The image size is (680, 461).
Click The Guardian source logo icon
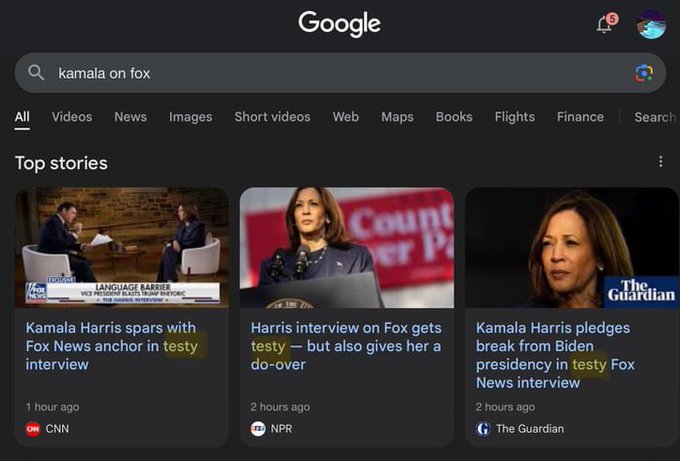point(483,429)
